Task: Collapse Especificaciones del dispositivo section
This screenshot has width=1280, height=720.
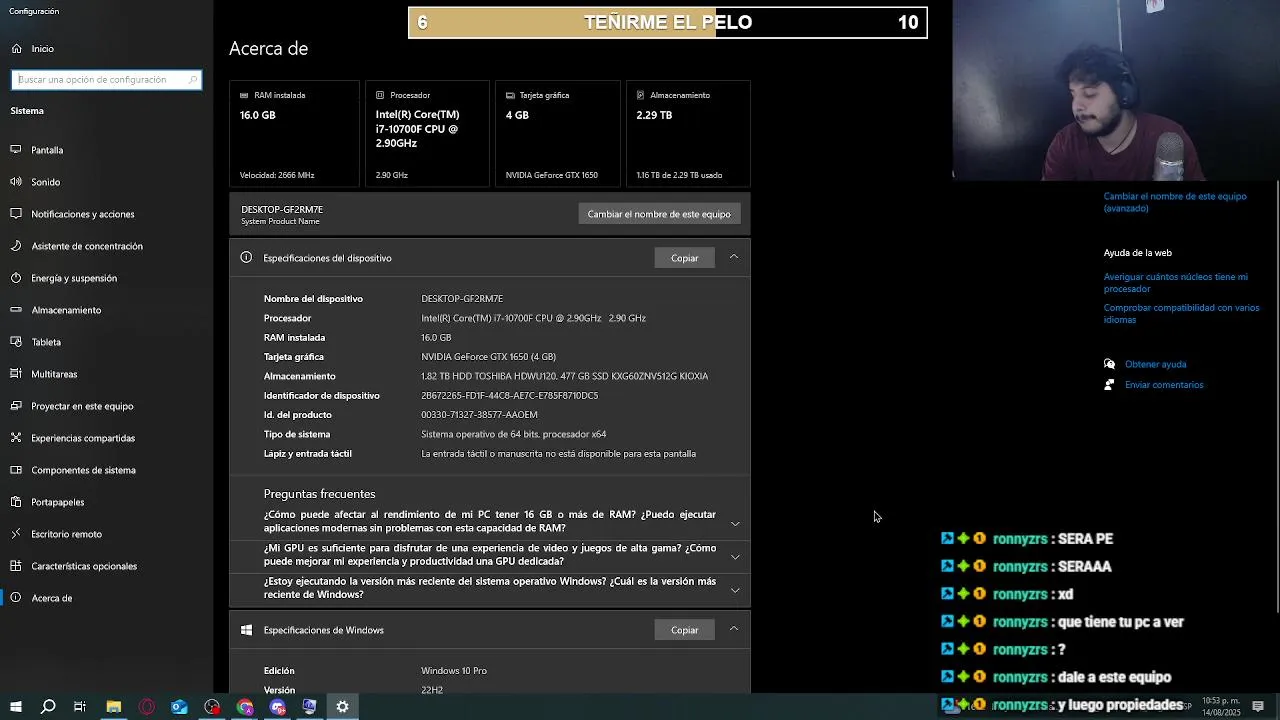Action: (x=734, y=257)
